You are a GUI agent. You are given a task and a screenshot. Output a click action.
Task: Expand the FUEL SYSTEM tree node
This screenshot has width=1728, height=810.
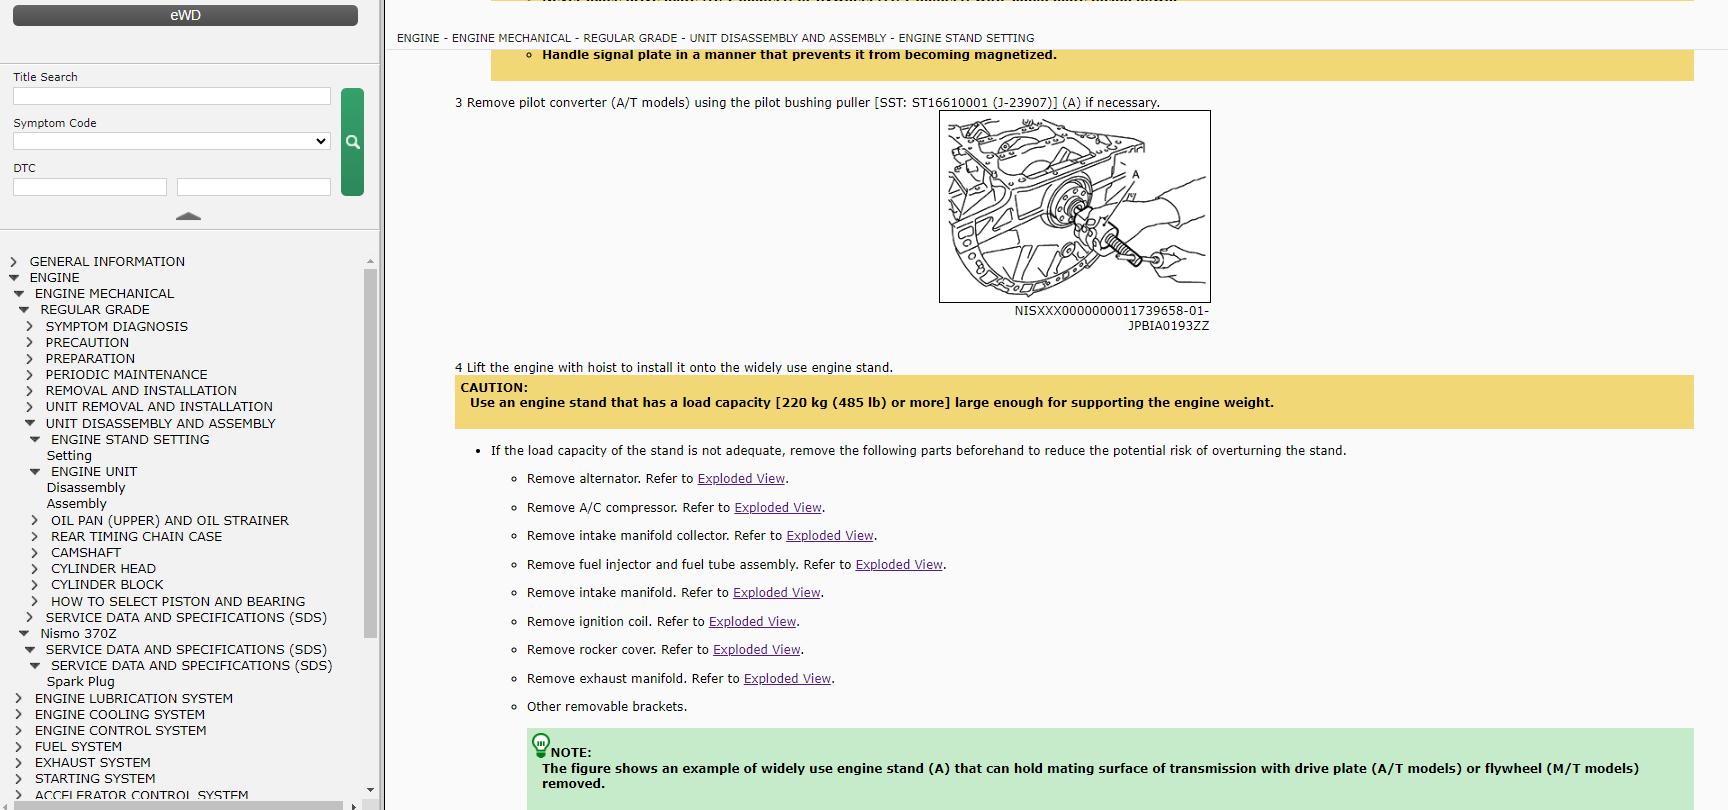pyautogui.click(x=19, y=747)
